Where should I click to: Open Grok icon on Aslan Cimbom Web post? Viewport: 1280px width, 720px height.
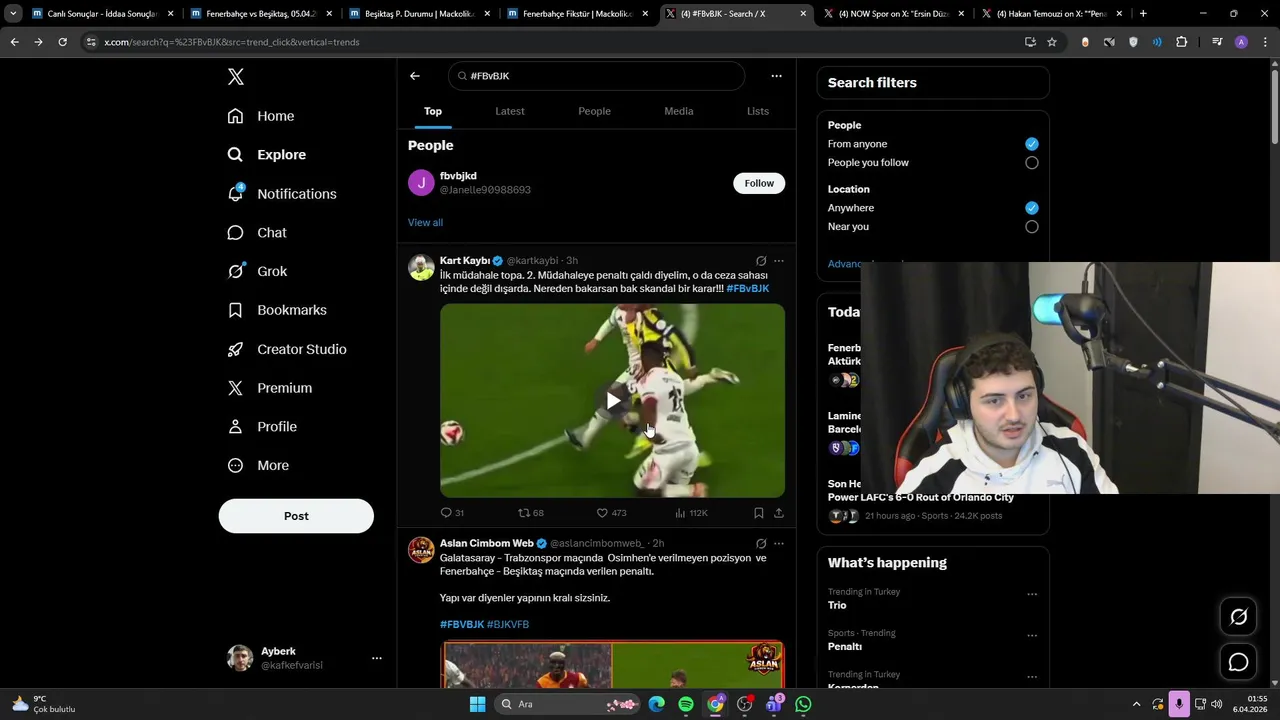click(761, 544)
